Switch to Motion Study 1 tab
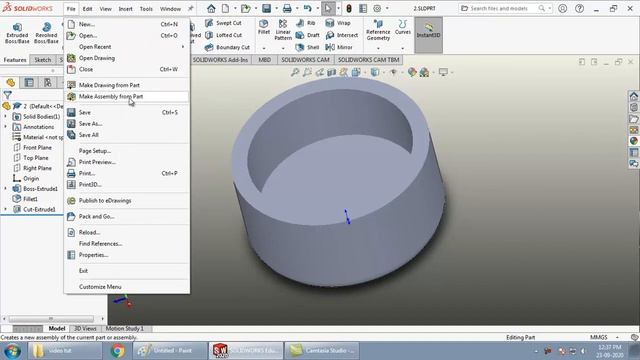640x360 pixels. point(125,329)
